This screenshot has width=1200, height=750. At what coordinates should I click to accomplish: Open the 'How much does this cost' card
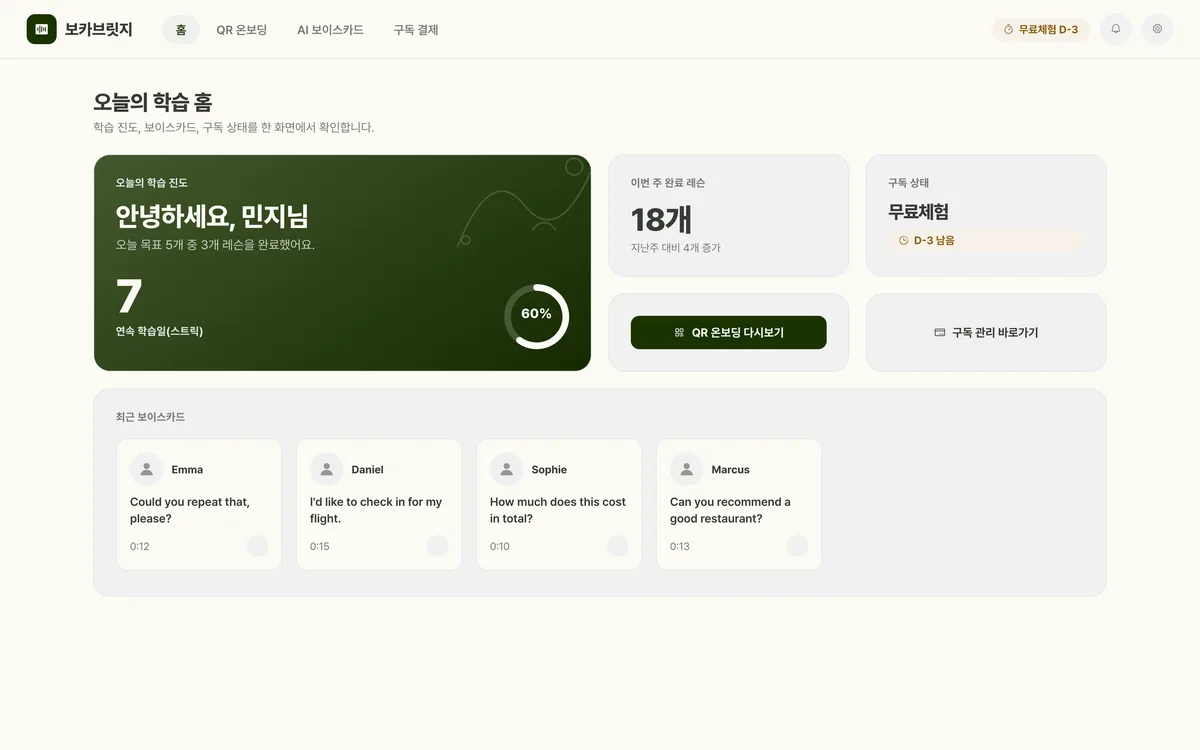click(559, 504)
